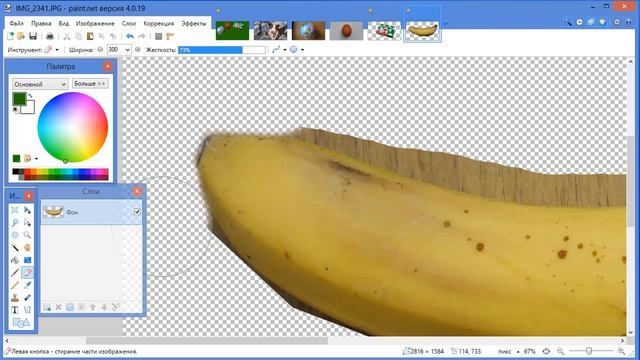Toggle the rulers display icon in toolbar

click(x=170, y=36)
